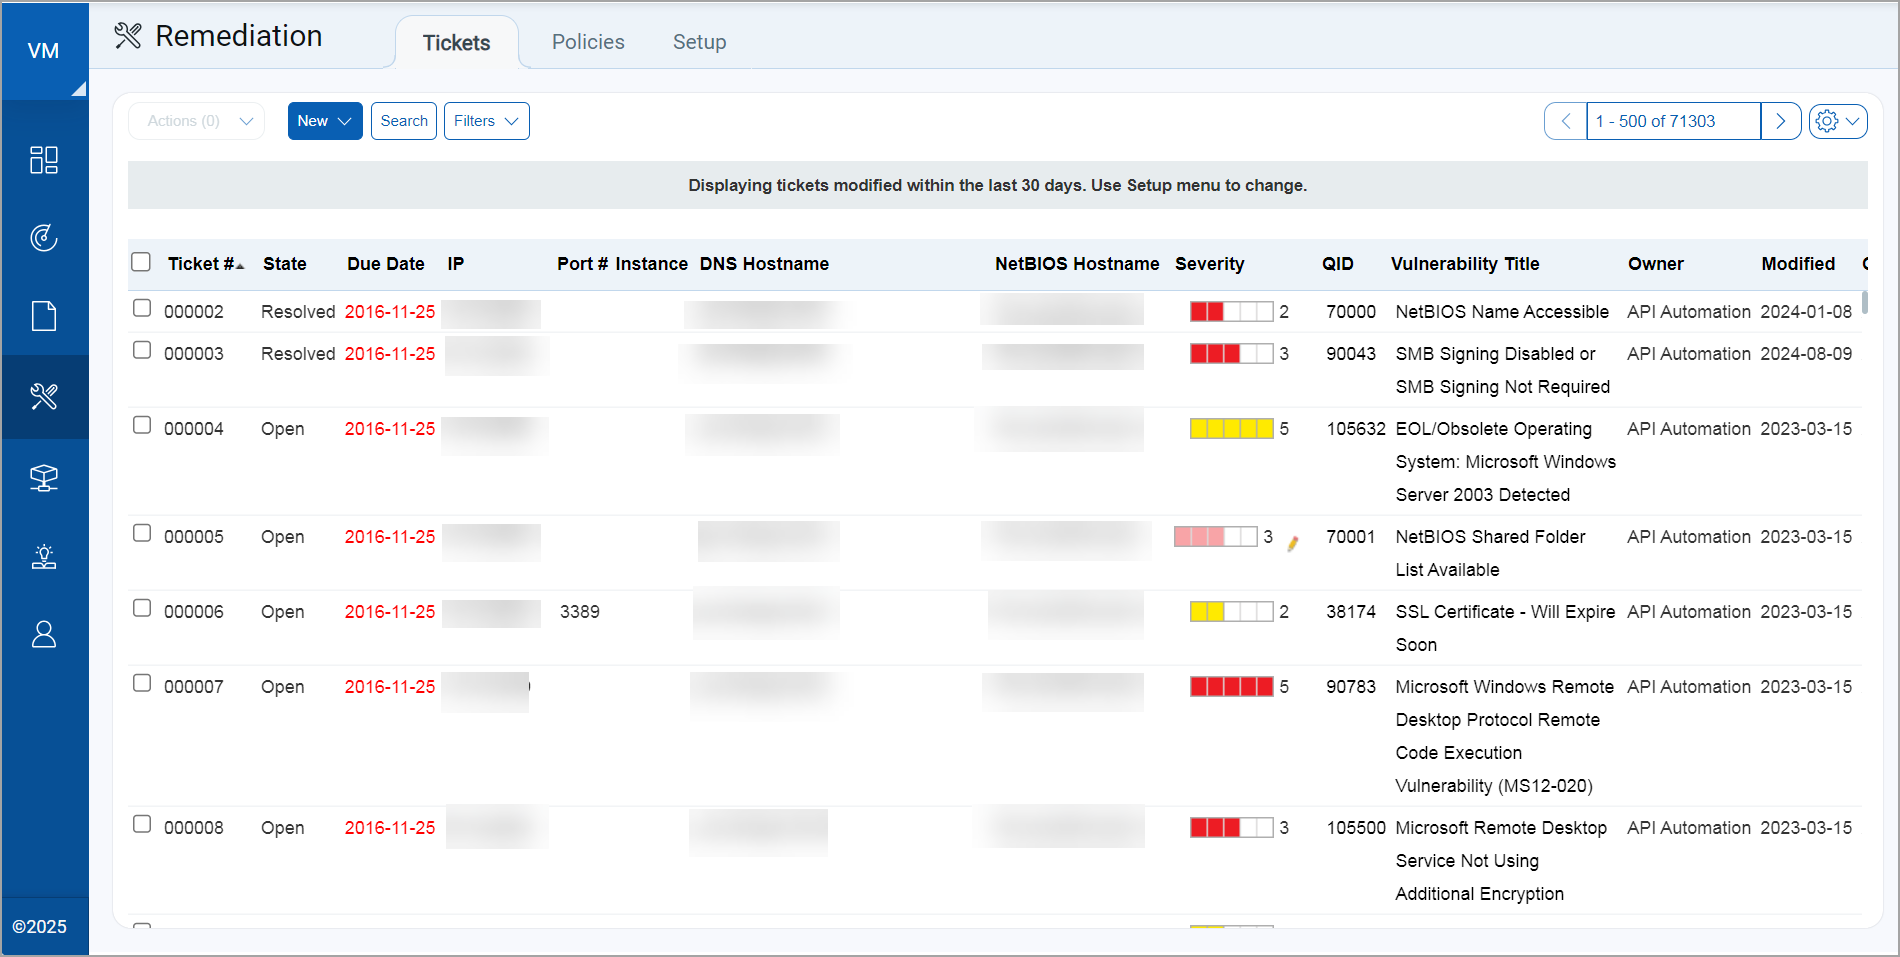Viewport: 1900px width, 957px height.
Task: Open the Assets network icon in sidebar
Action: tap(44, 478)
